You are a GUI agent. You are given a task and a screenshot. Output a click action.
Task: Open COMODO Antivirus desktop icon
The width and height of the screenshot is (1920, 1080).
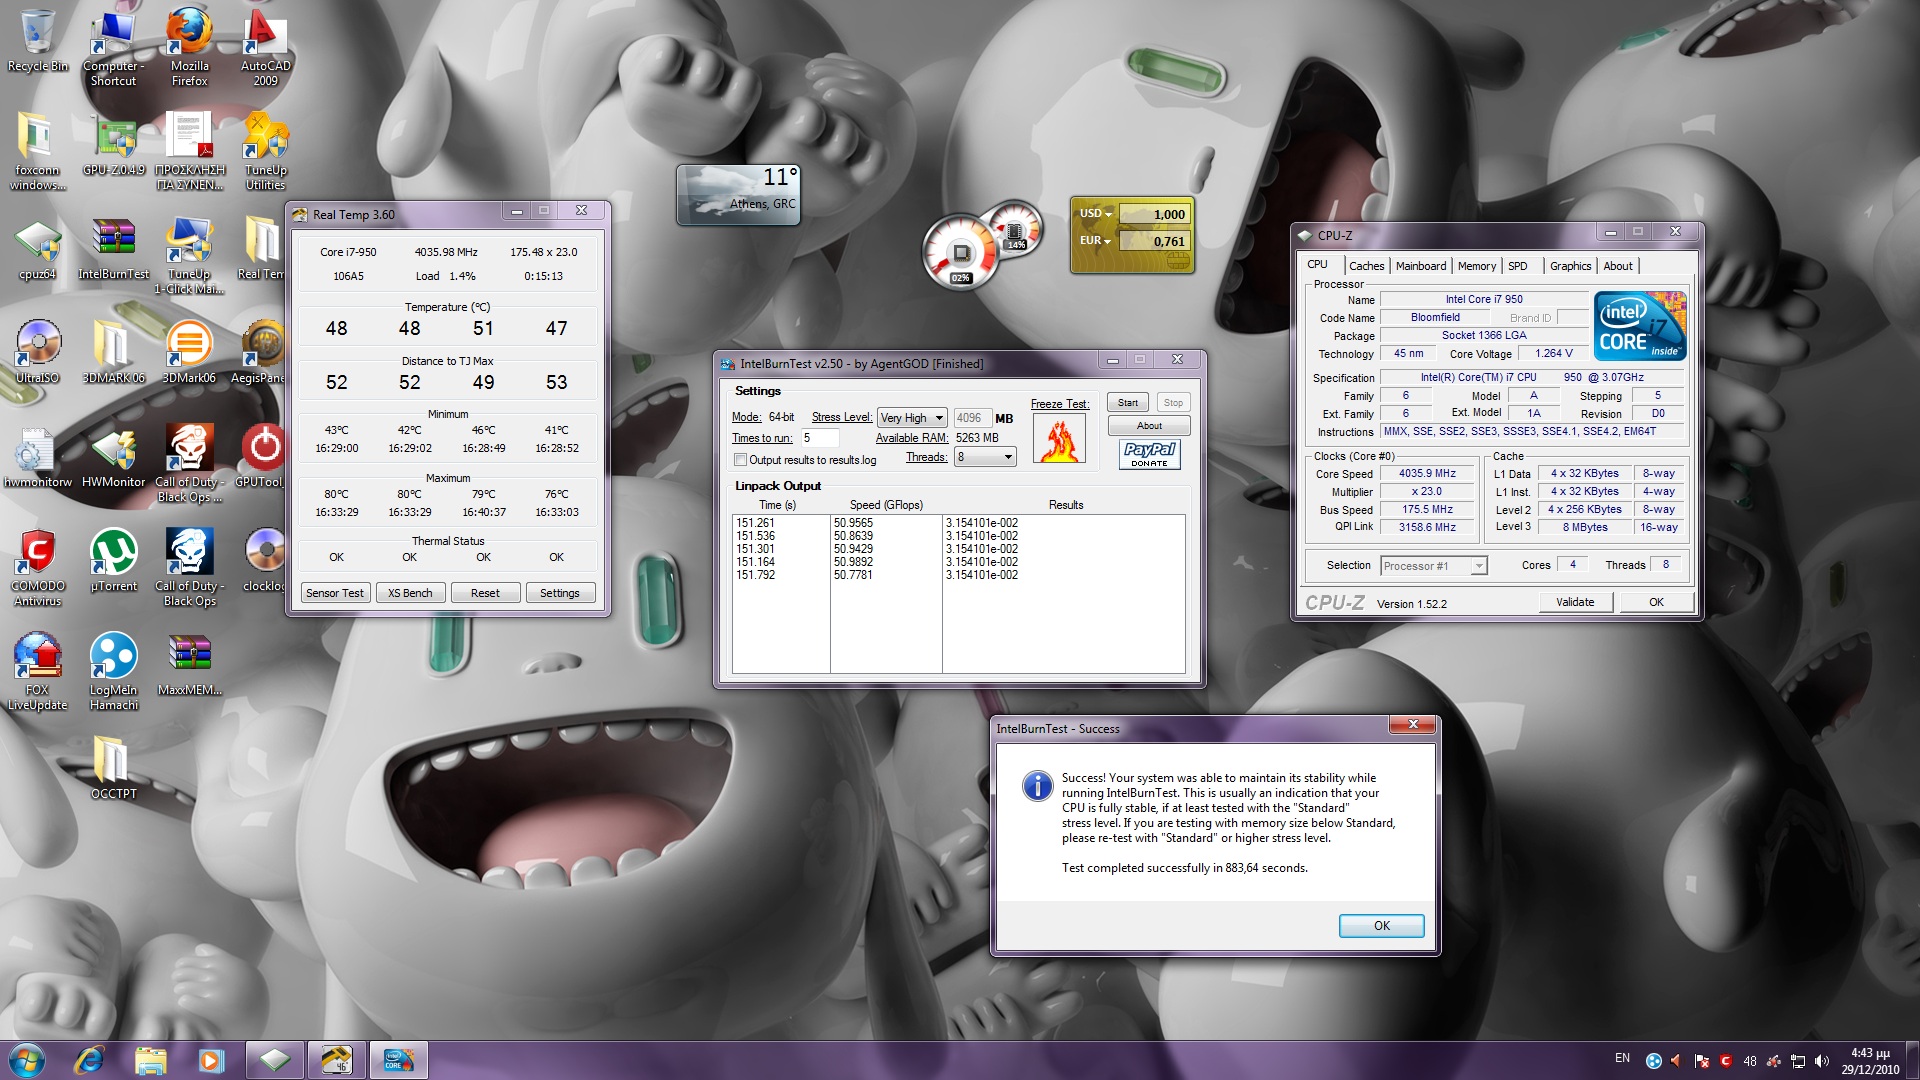coord(38,568)
